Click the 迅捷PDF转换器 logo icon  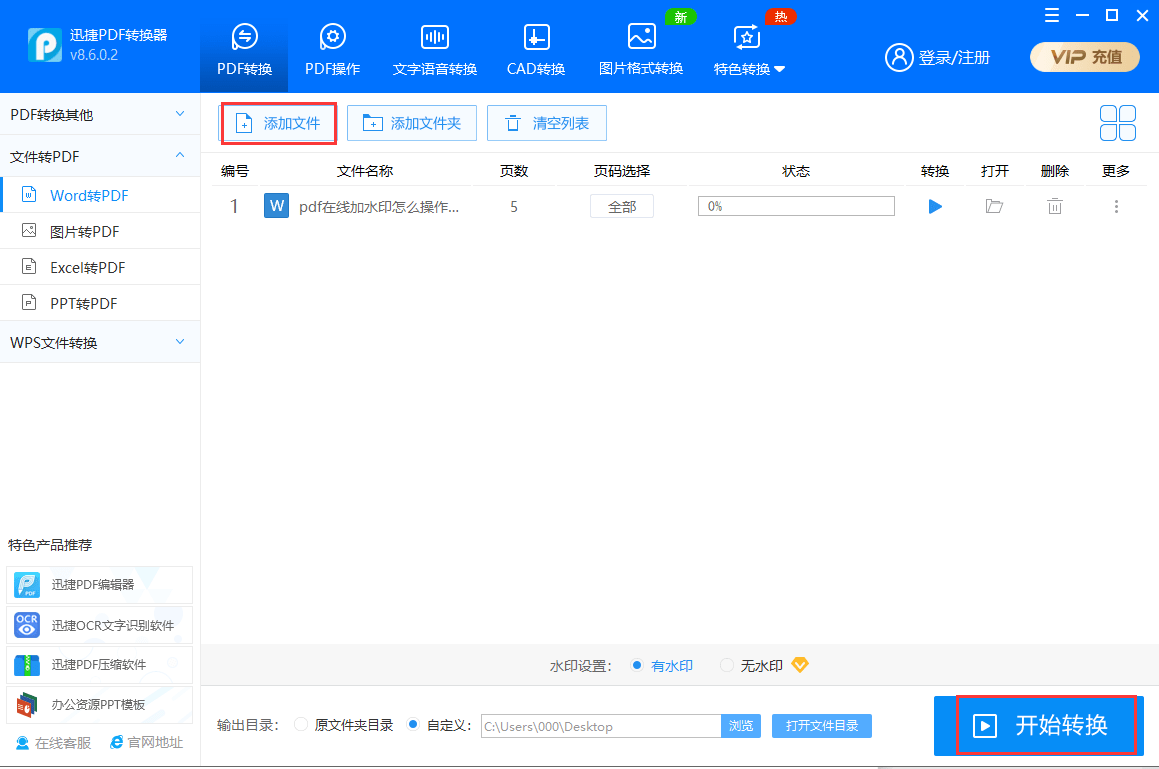(x=45, y=45)
